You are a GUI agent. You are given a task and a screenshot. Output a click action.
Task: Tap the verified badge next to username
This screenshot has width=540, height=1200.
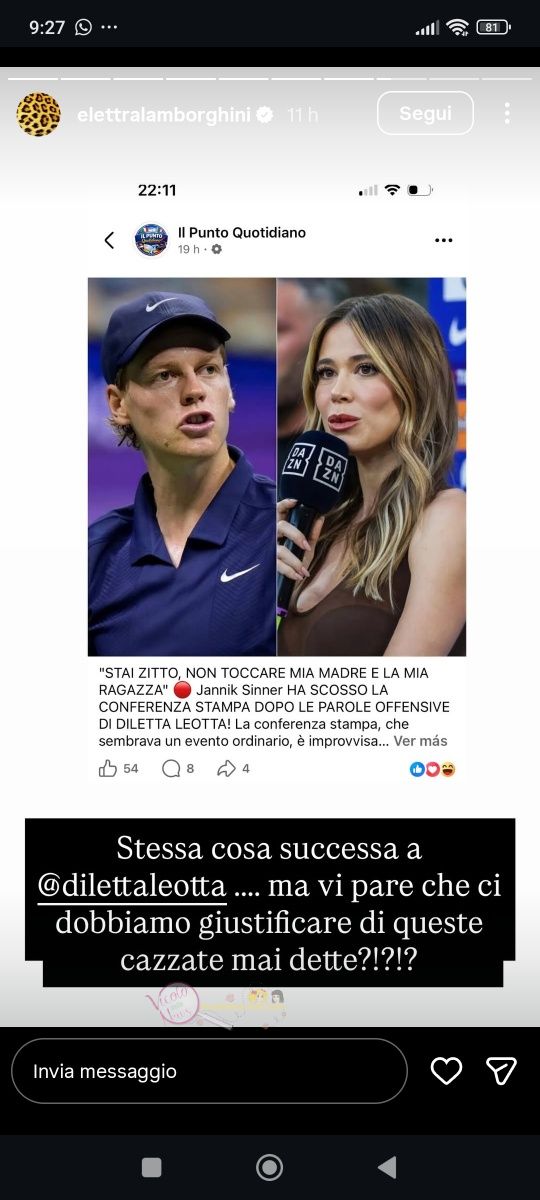[265, 115]
